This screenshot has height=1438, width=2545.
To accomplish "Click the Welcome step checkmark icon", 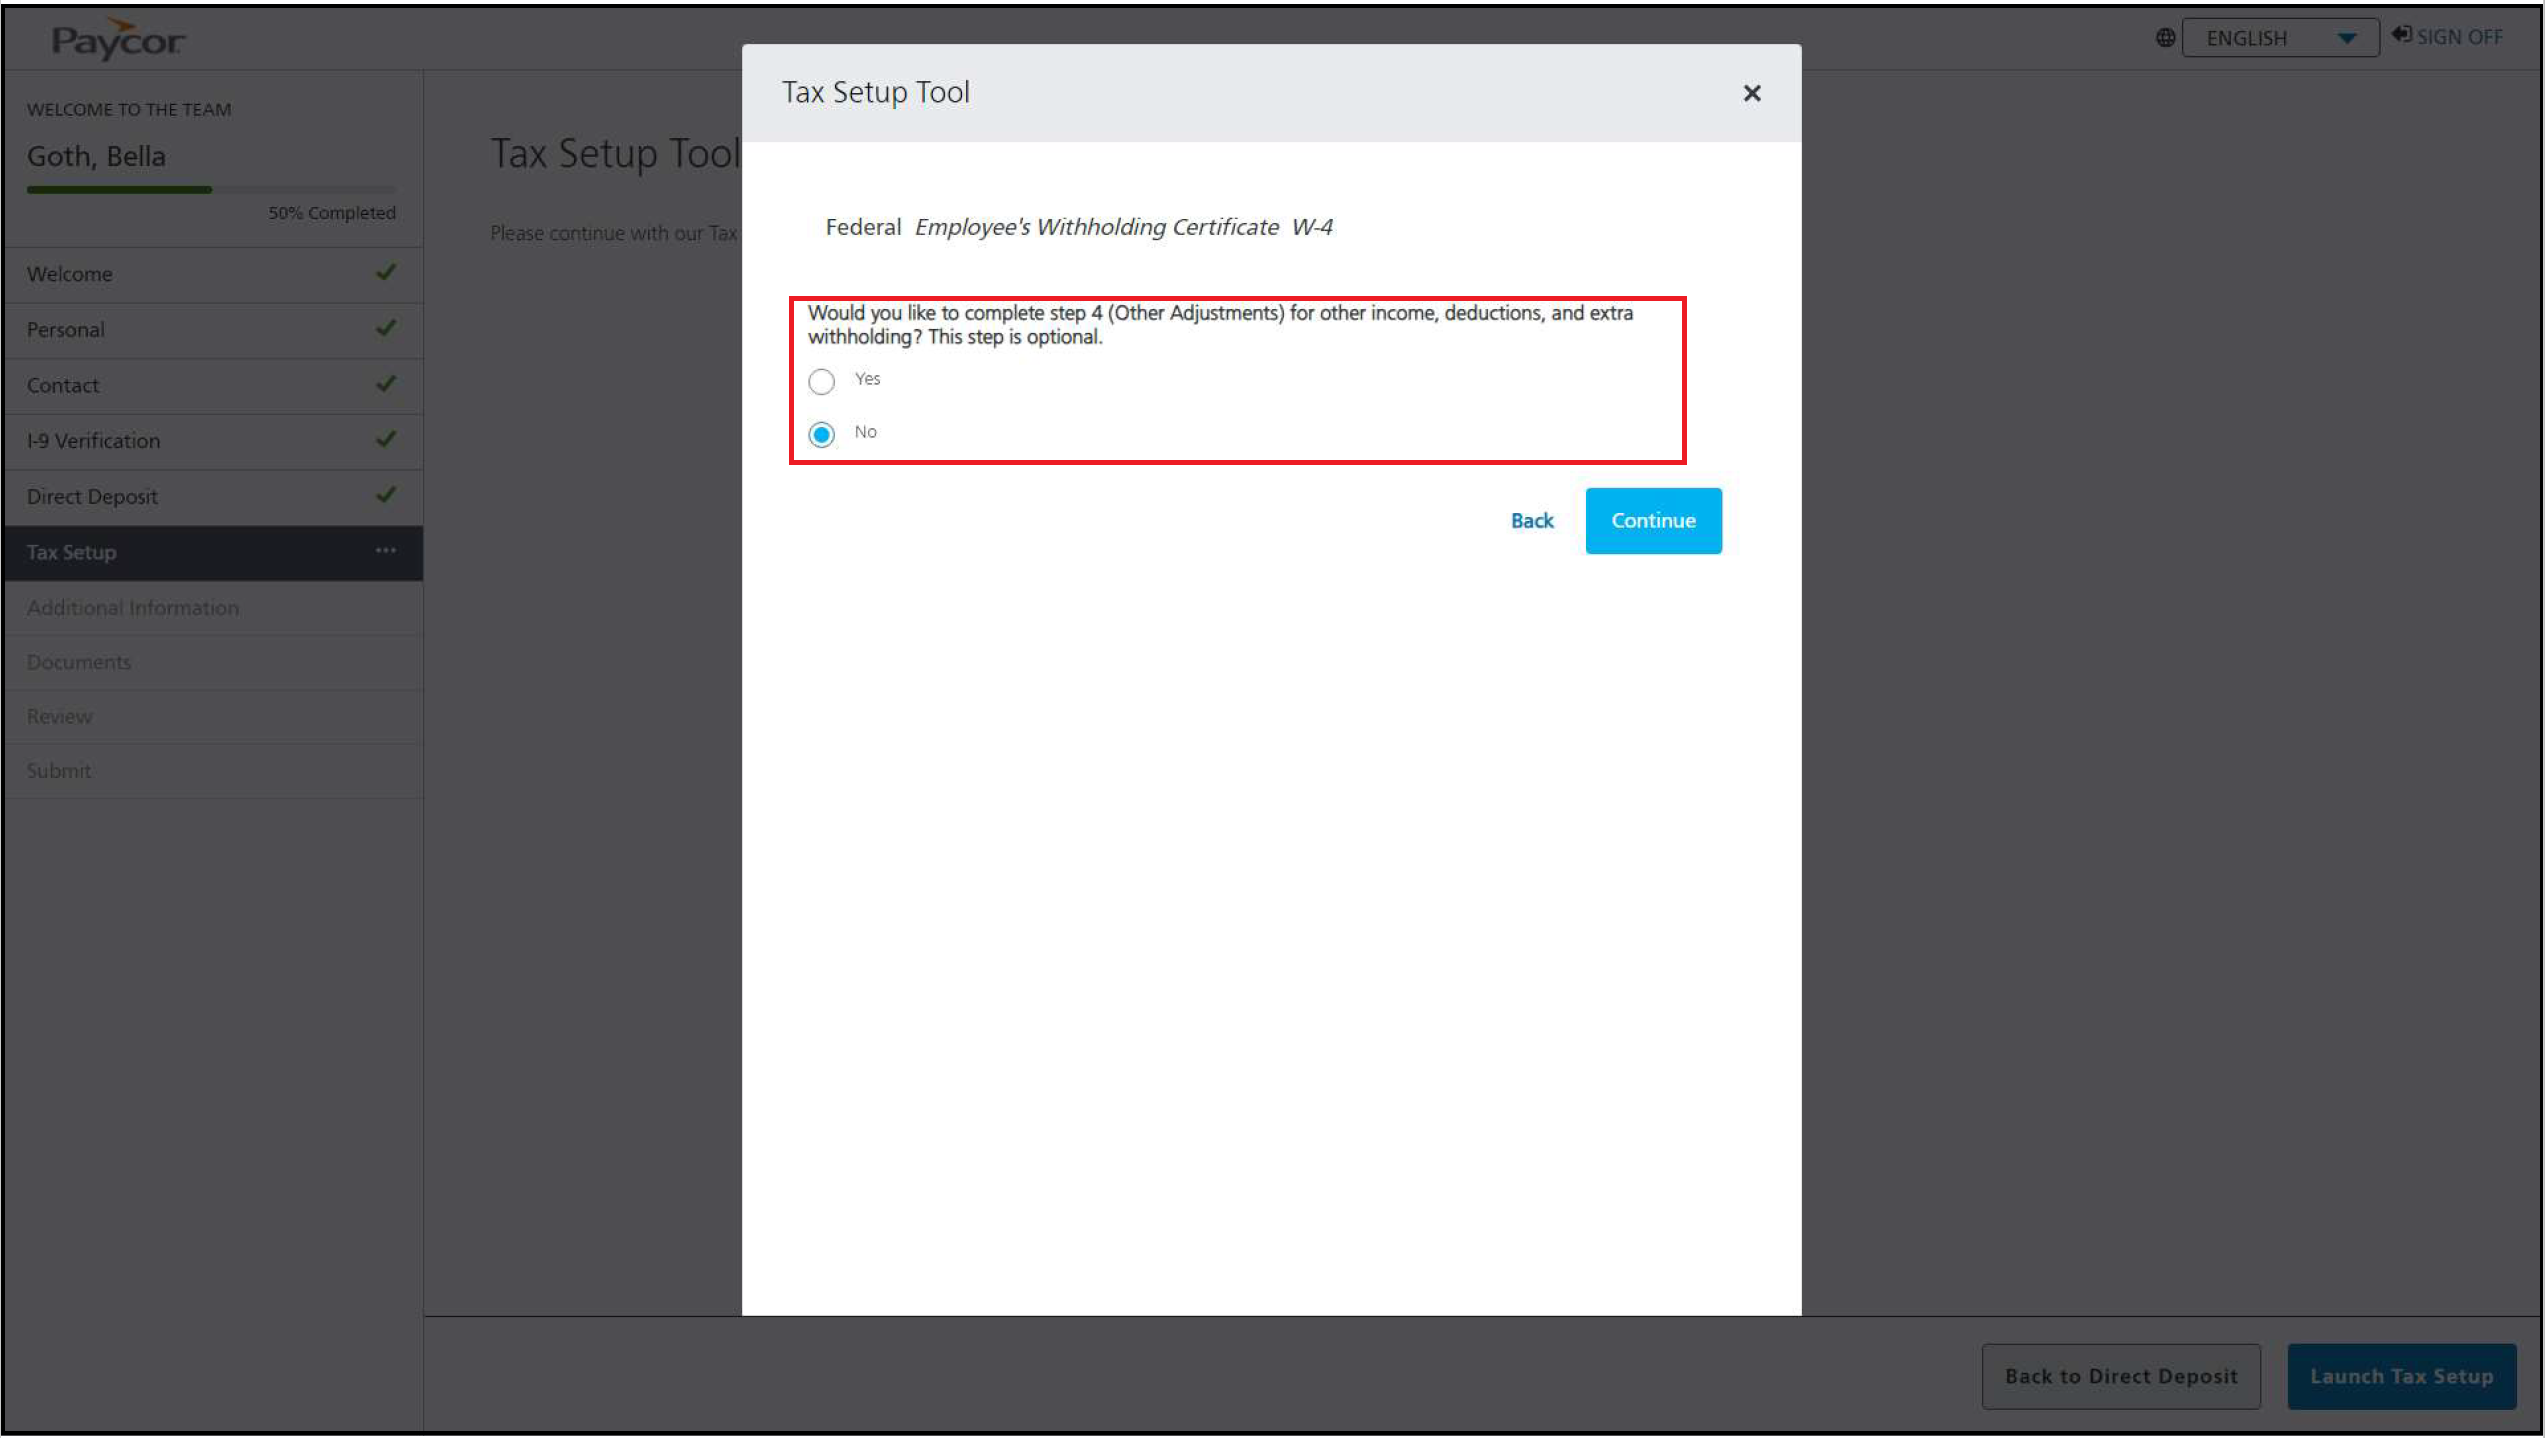I will click(x=386, y=272).
